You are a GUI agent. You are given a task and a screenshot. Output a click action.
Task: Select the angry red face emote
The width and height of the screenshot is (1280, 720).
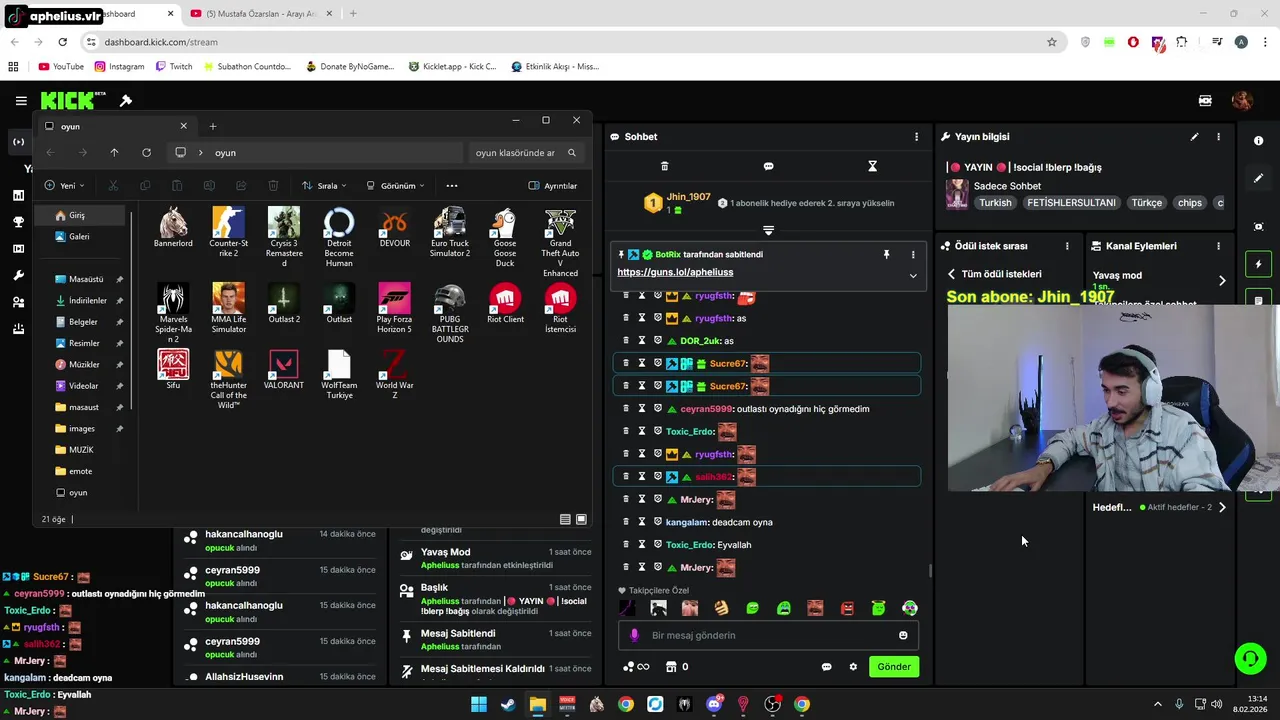coord(847,608)
